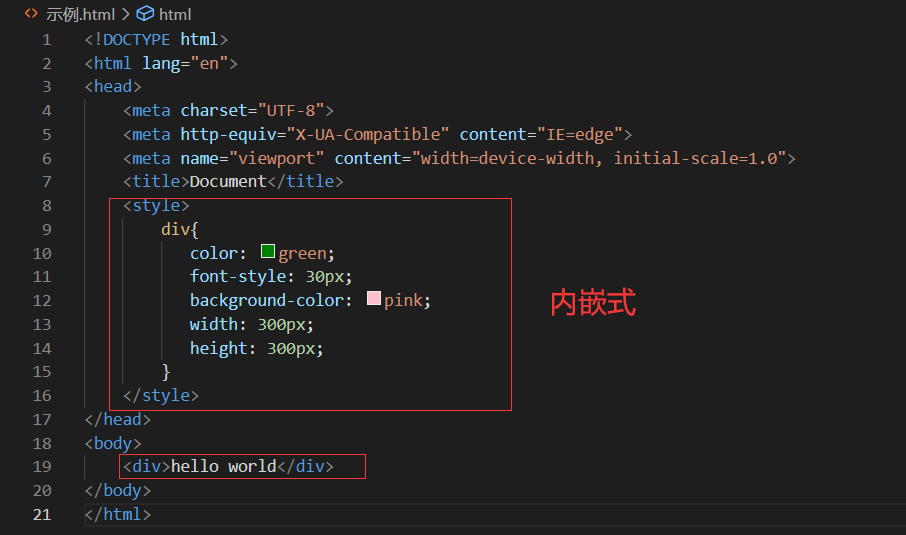
Task: Click the closing body tag
Action: (x=118, y=491)
